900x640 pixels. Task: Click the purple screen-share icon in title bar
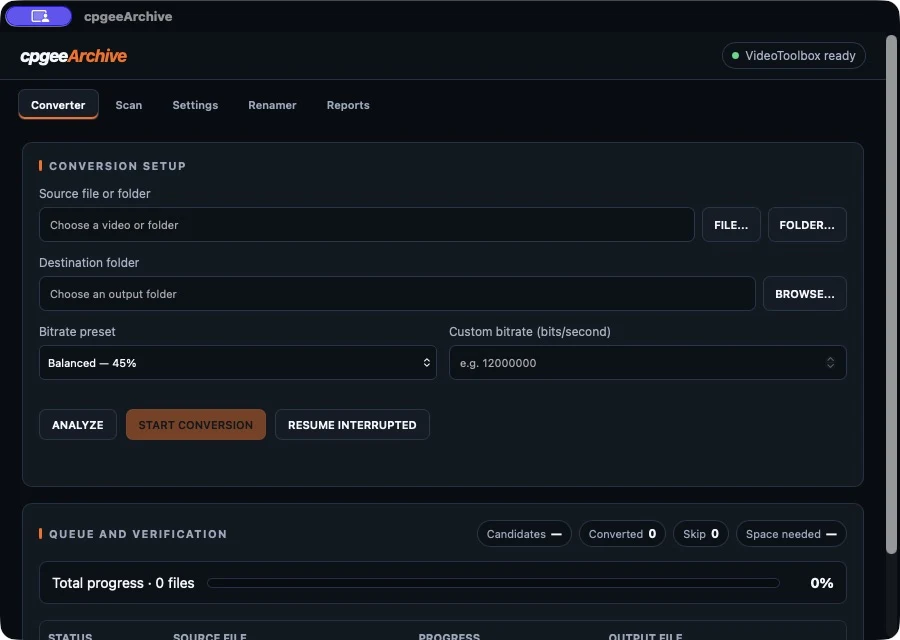point(38,16)
